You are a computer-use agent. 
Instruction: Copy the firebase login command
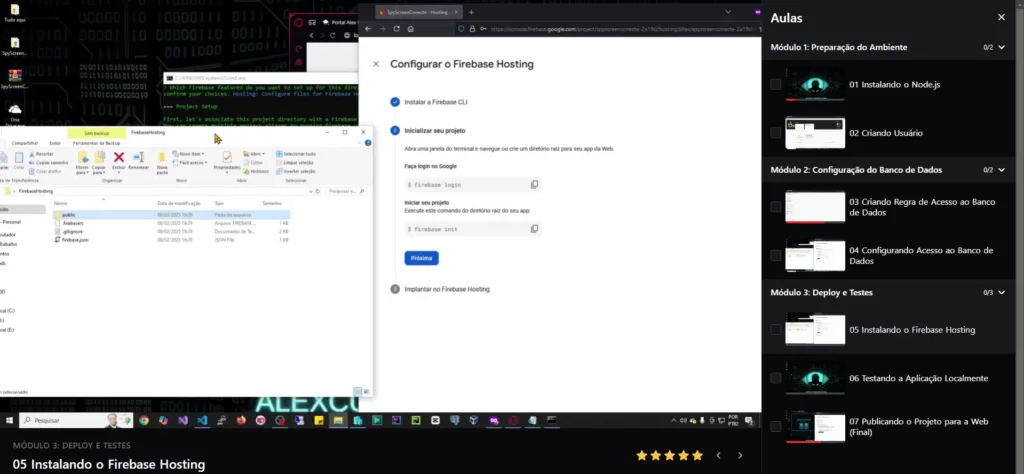coord(534,185)
